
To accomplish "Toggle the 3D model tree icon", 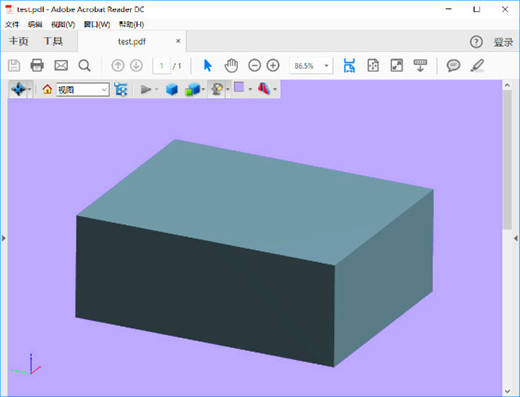I will [120, 89].
